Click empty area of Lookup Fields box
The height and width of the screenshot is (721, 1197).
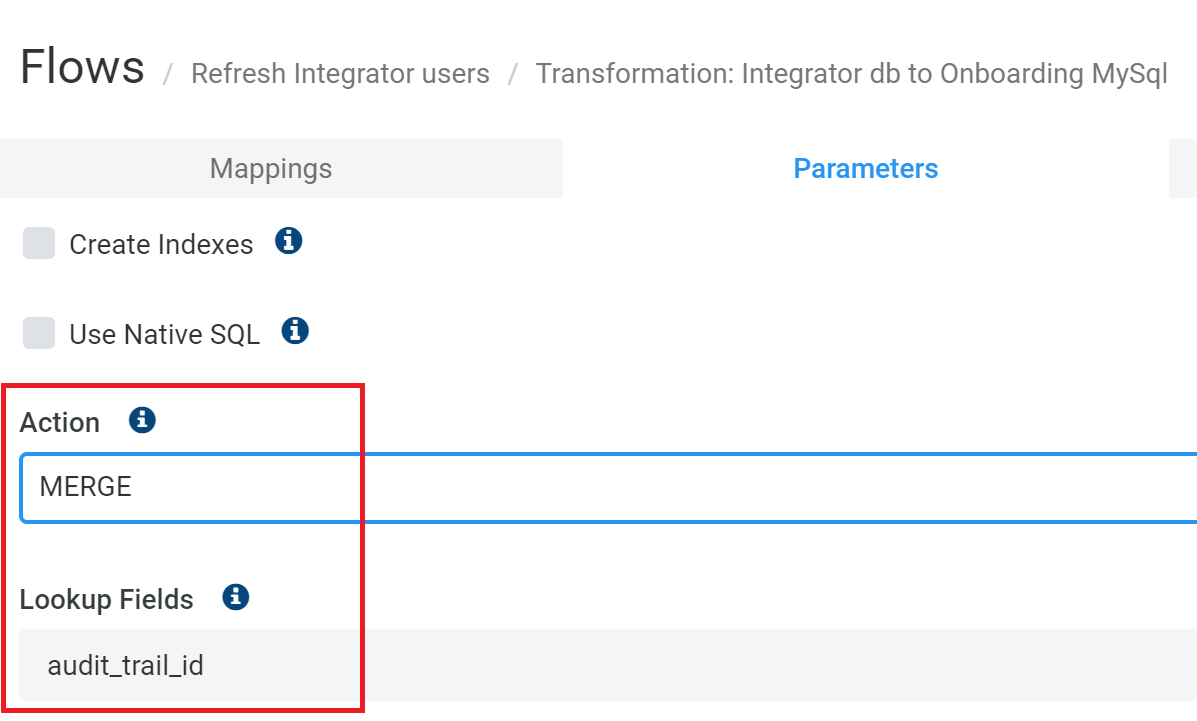point(687,665)
